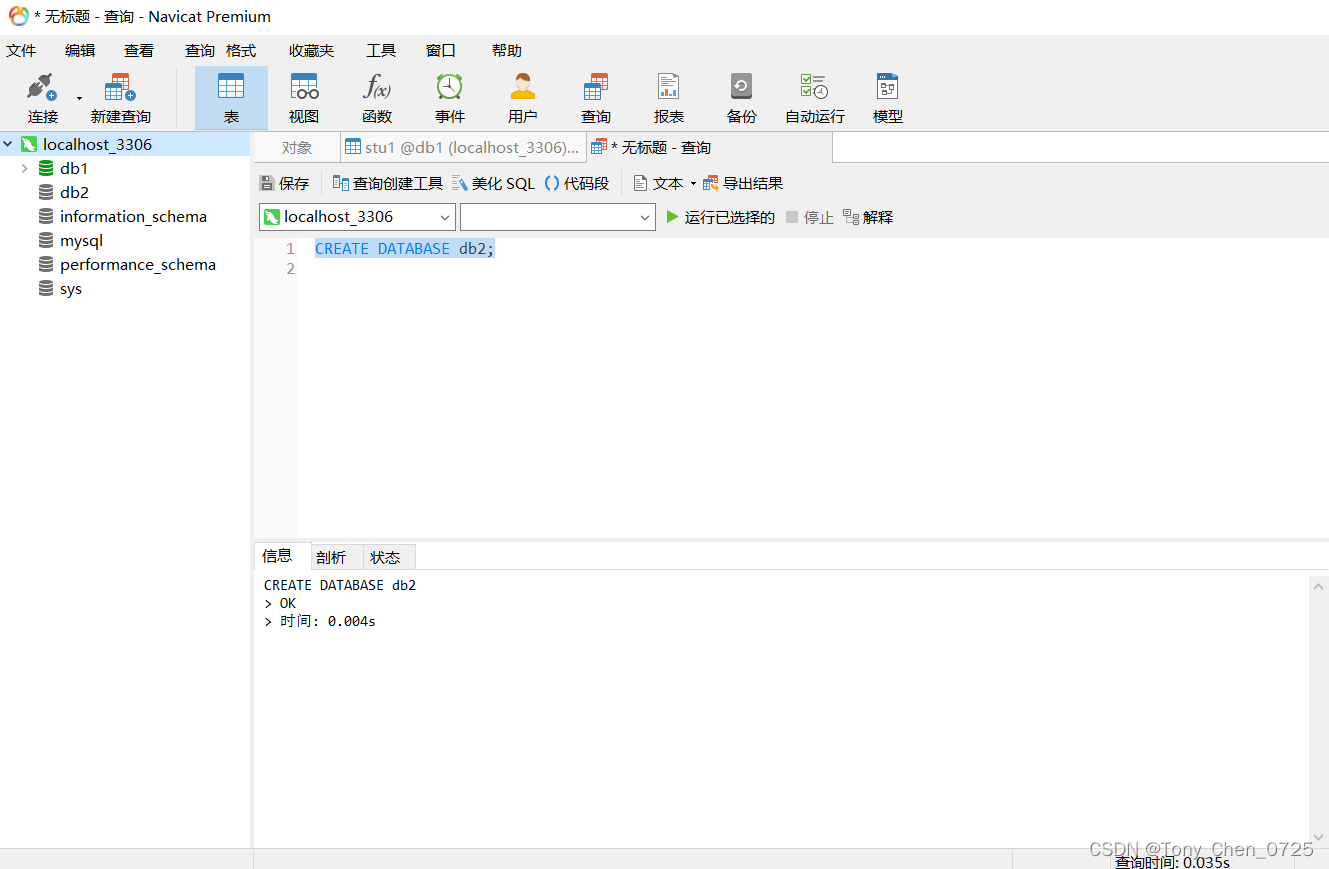Screen dimensions: 1329x869
Task: Open the Tools (工具) menu
Action: tap(381, 50)
